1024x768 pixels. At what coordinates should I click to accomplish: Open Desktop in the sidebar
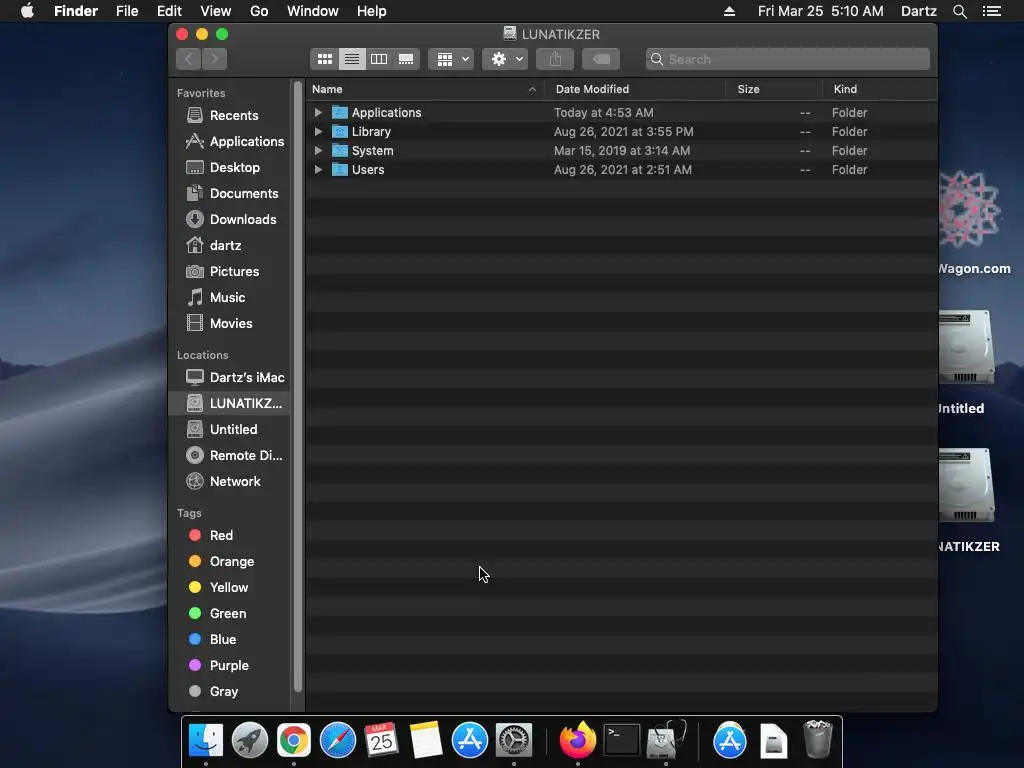[x=231, y=168]
